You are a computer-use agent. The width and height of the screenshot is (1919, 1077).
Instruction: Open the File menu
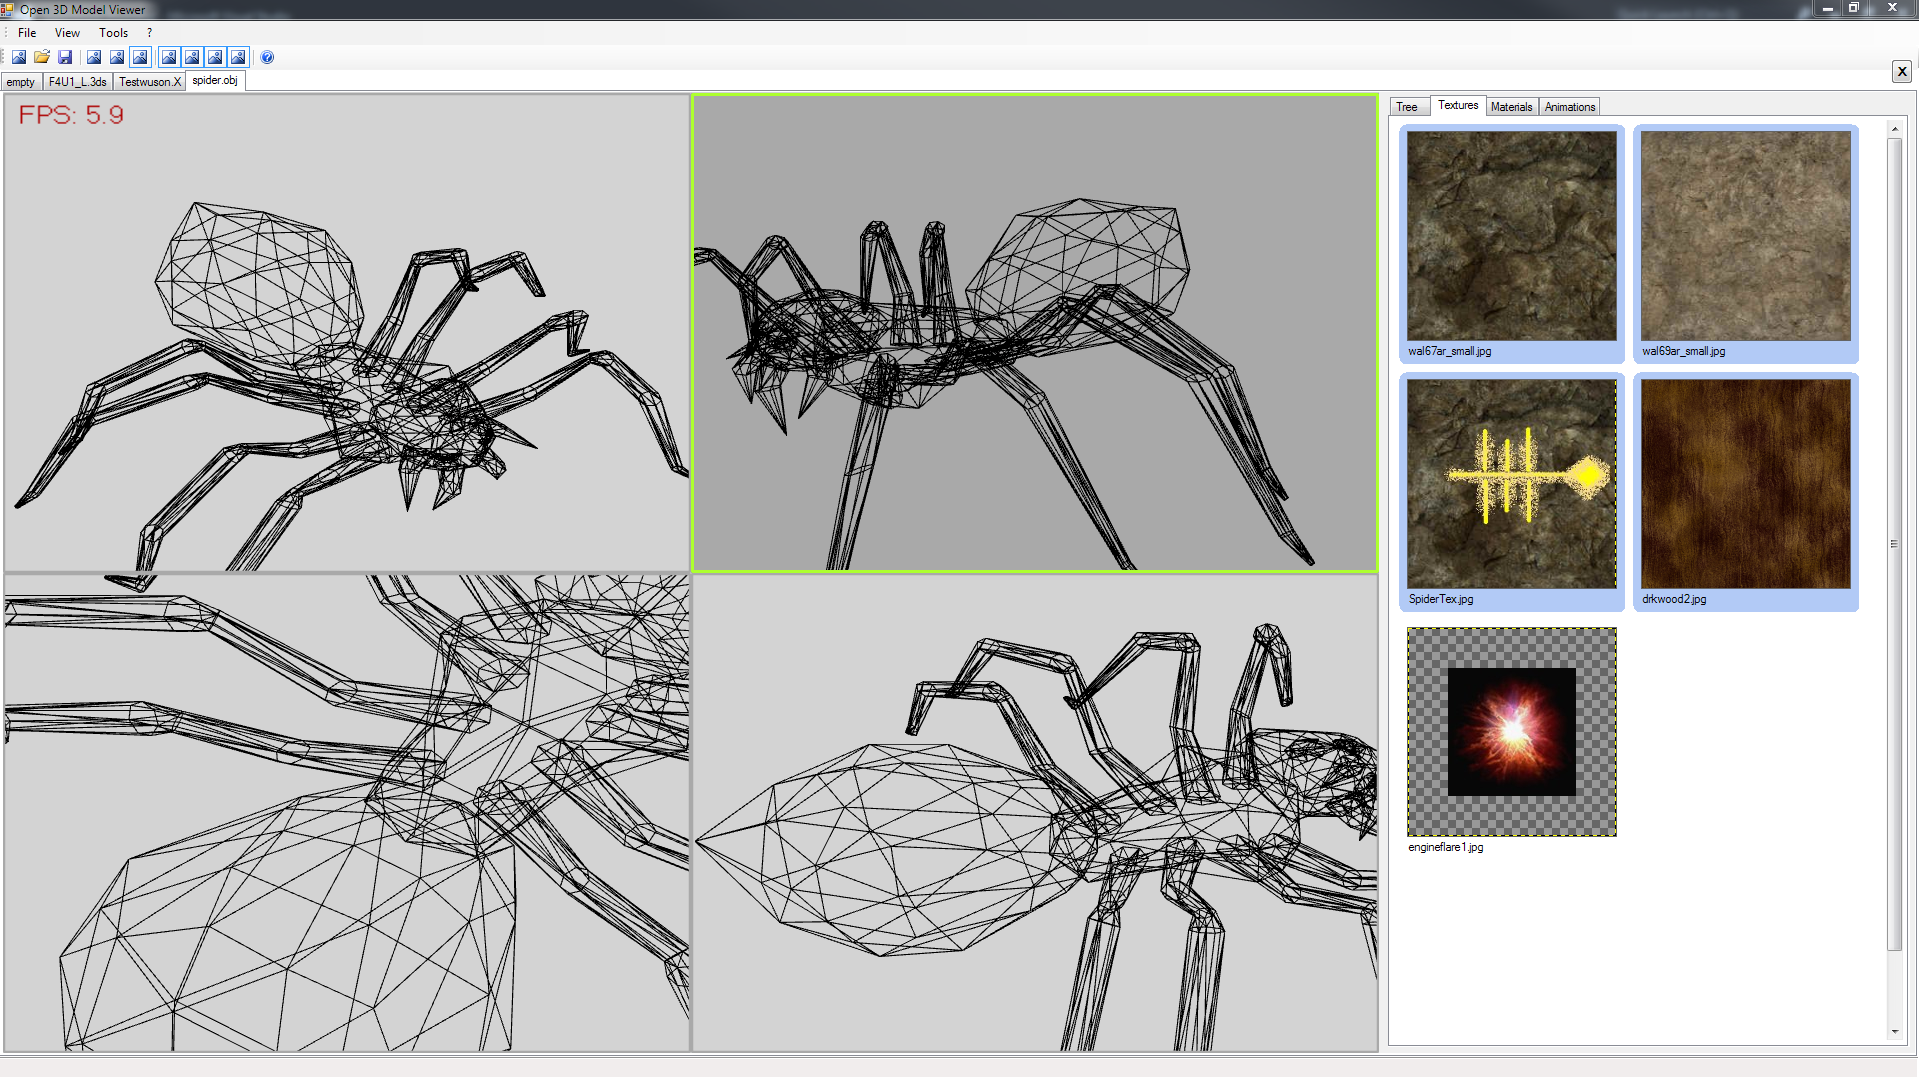tap(27, 33)
